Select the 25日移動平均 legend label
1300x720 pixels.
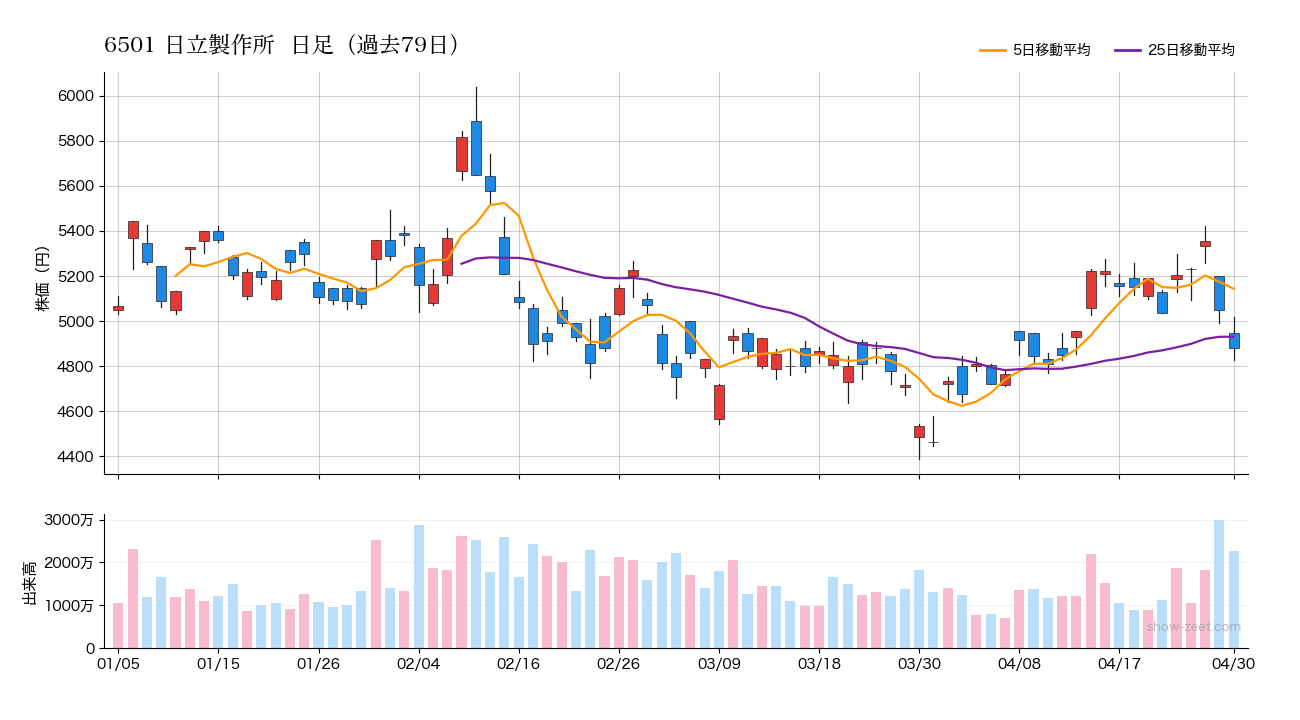point(1191,50)
